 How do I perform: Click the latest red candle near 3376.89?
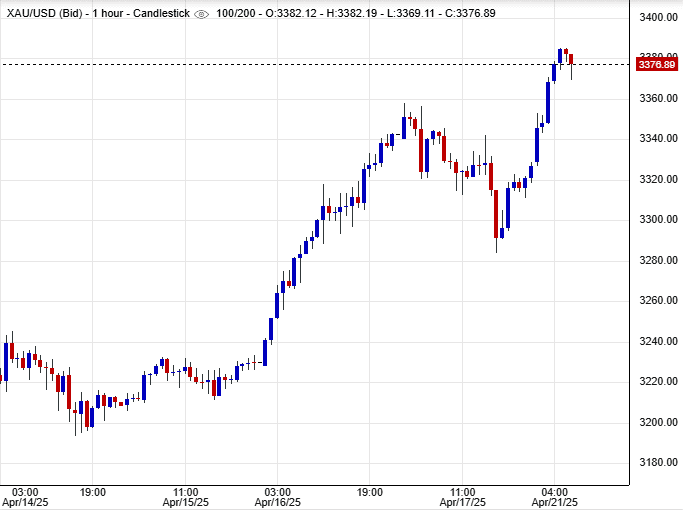click(571, 60)
